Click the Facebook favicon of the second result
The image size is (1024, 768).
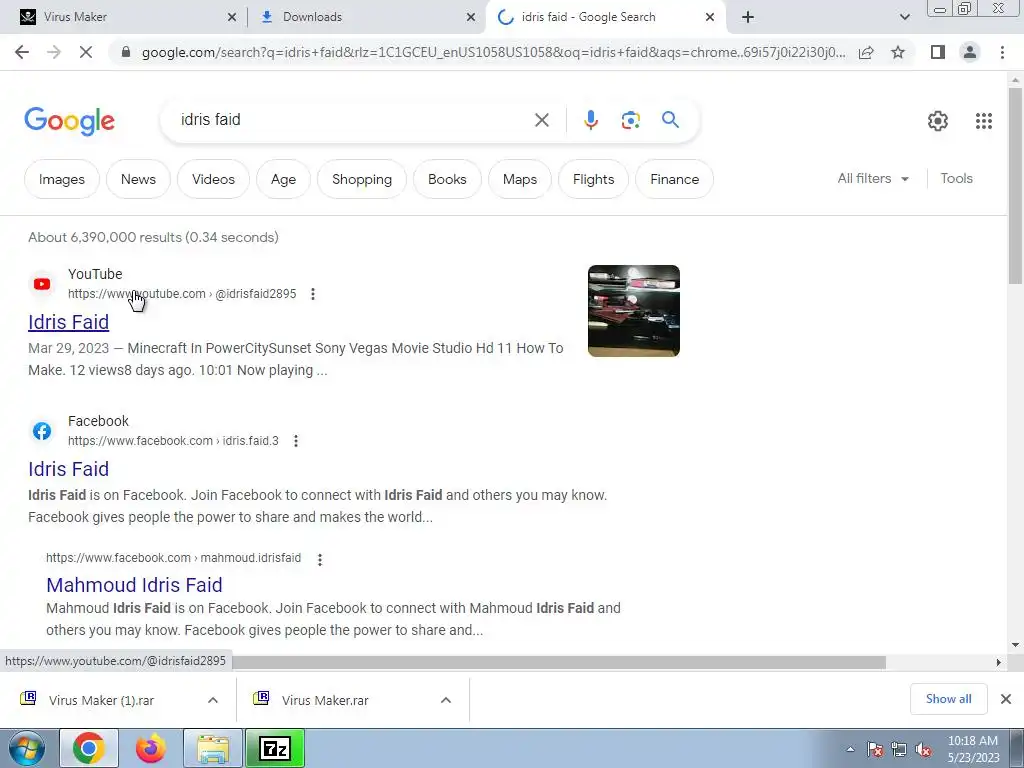tap(42, 431)
